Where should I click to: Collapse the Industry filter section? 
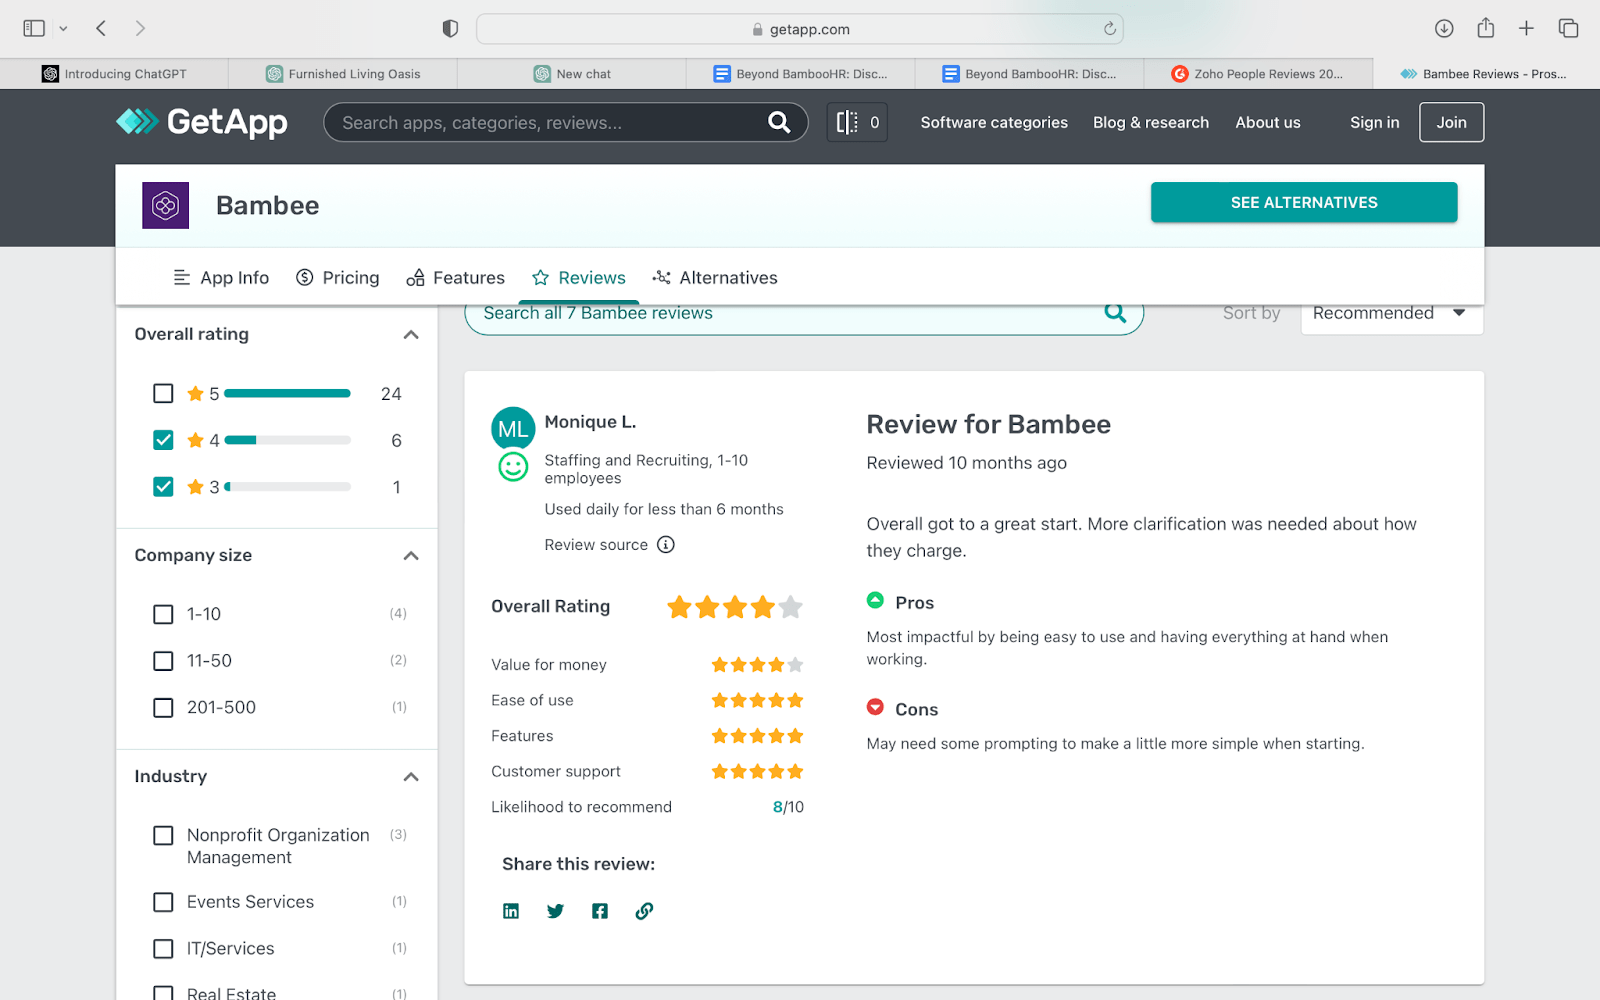pos(410,777)
